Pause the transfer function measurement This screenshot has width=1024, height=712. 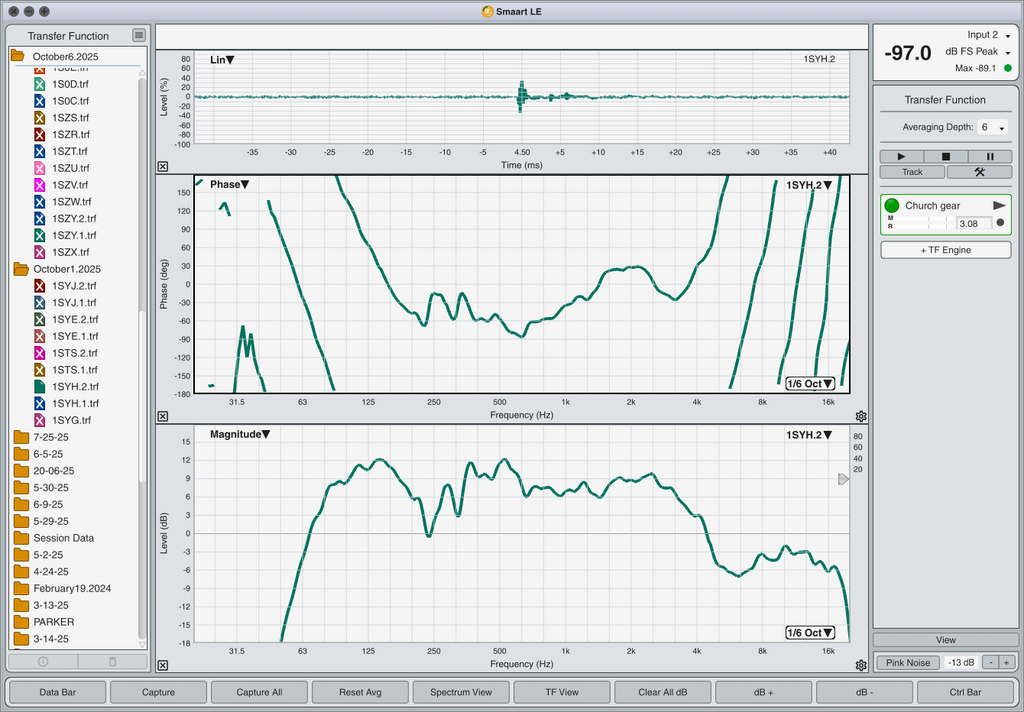pyautogui.click(x=990, y=156)
